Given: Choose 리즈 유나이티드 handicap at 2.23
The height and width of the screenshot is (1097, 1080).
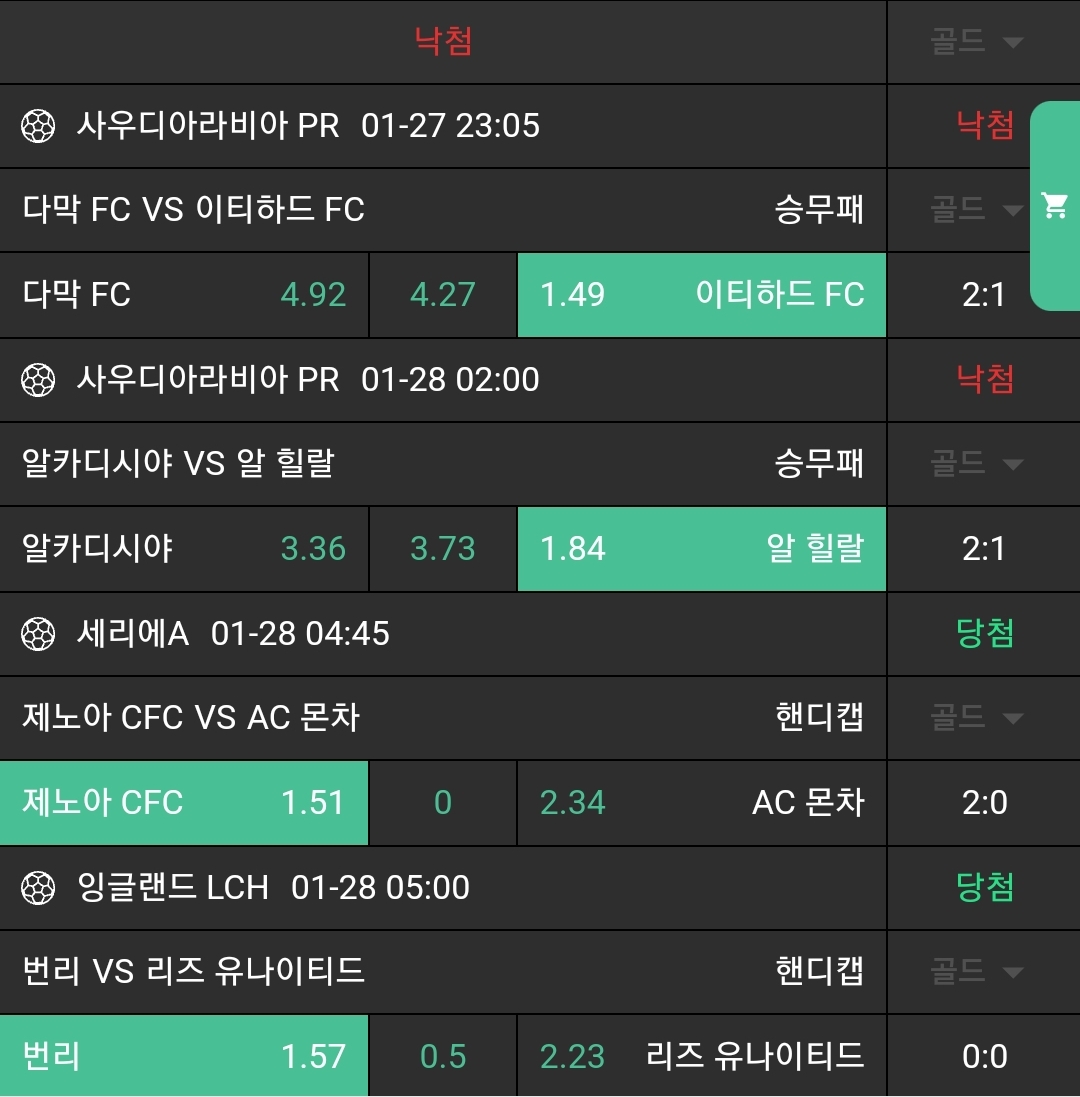Looking at the screenshot, I should tap(701, 1057).
